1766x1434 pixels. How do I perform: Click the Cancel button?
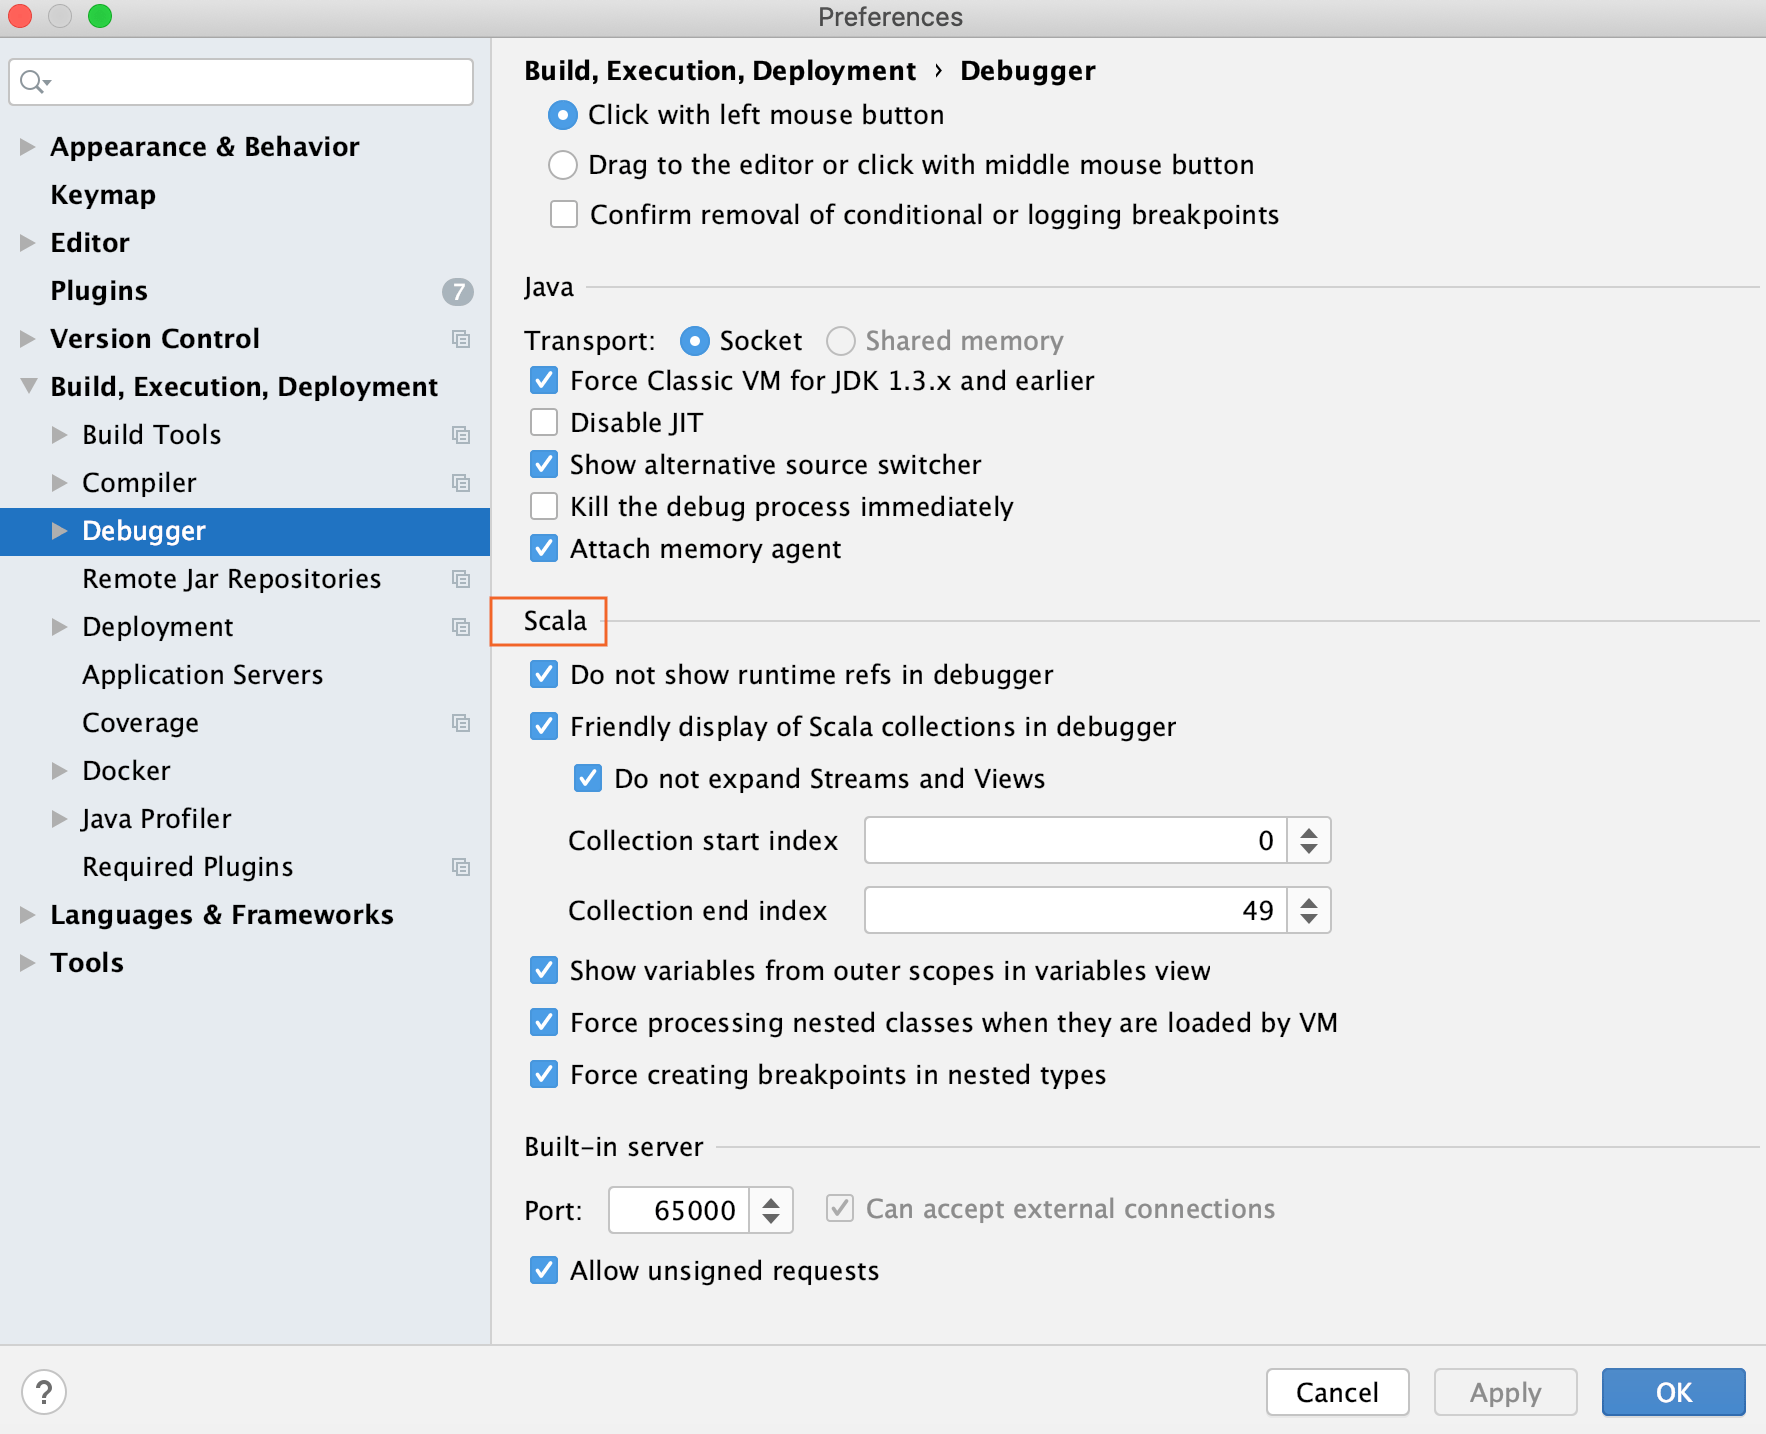1338,1392
